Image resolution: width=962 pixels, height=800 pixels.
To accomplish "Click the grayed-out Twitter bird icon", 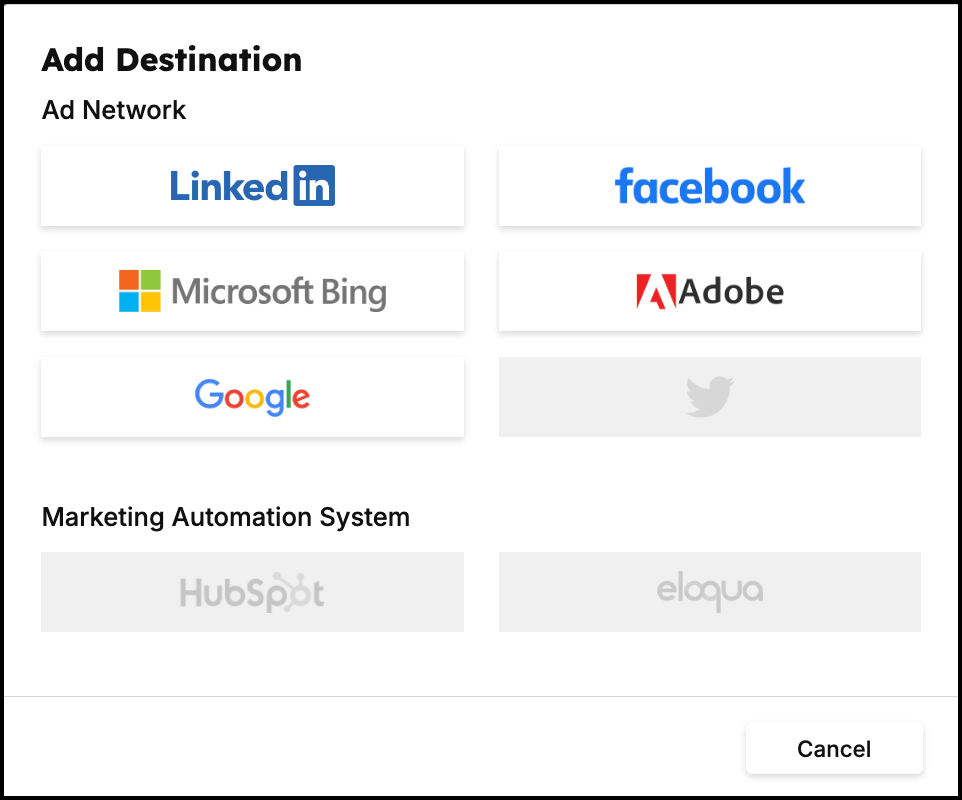I will coord(710,397).
